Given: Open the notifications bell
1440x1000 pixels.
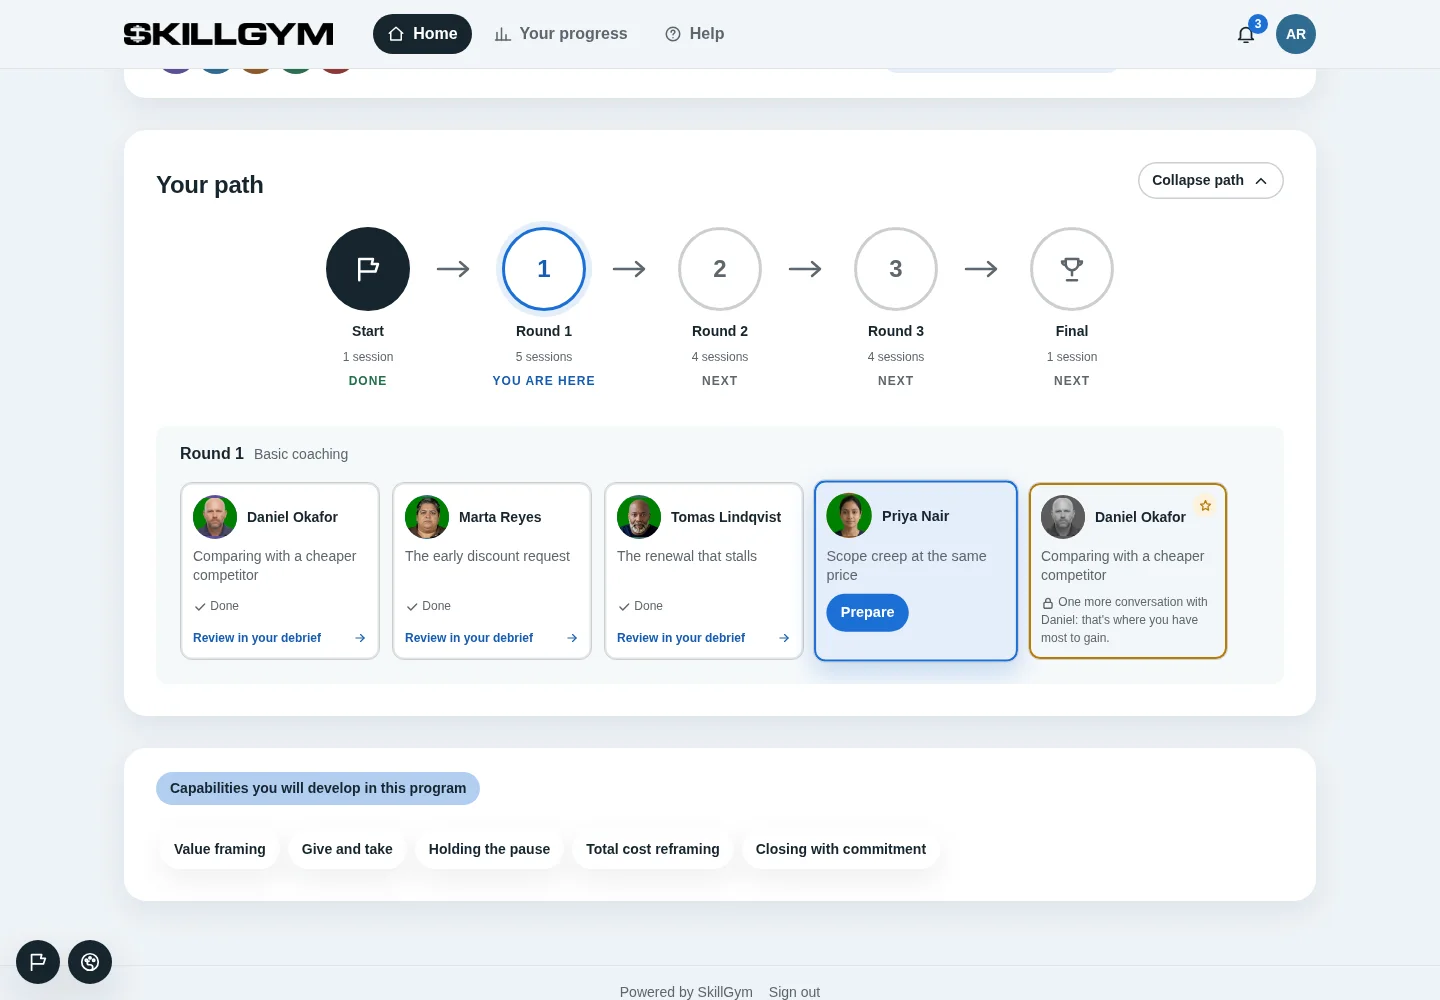Looking at the screenshot, I should [1246, 34].
